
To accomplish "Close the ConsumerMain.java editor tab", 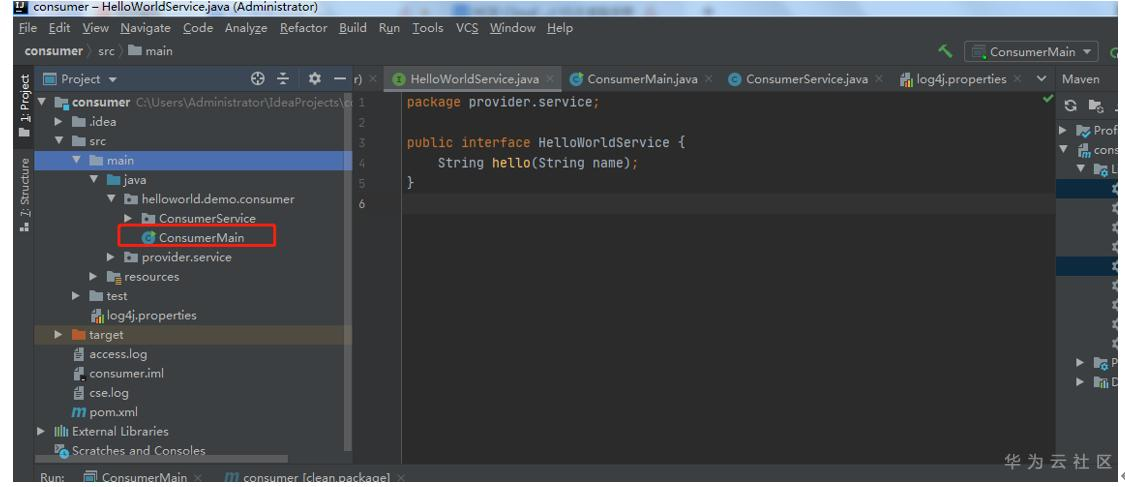I will [709, 79].
